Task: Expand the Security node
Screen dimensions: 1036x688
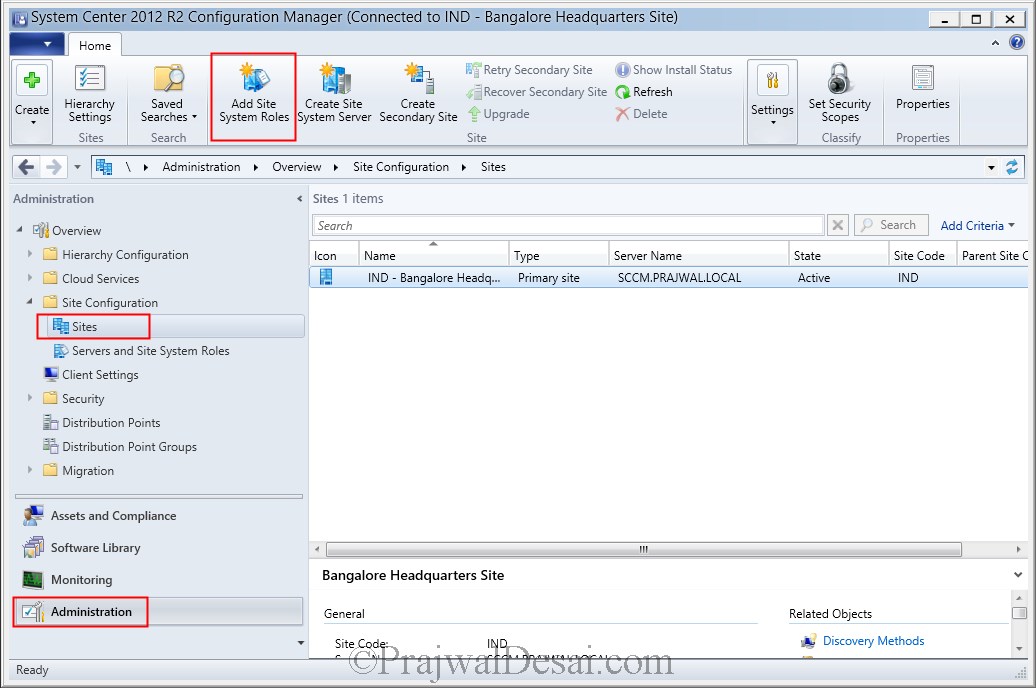Action: tap(30, 398)
